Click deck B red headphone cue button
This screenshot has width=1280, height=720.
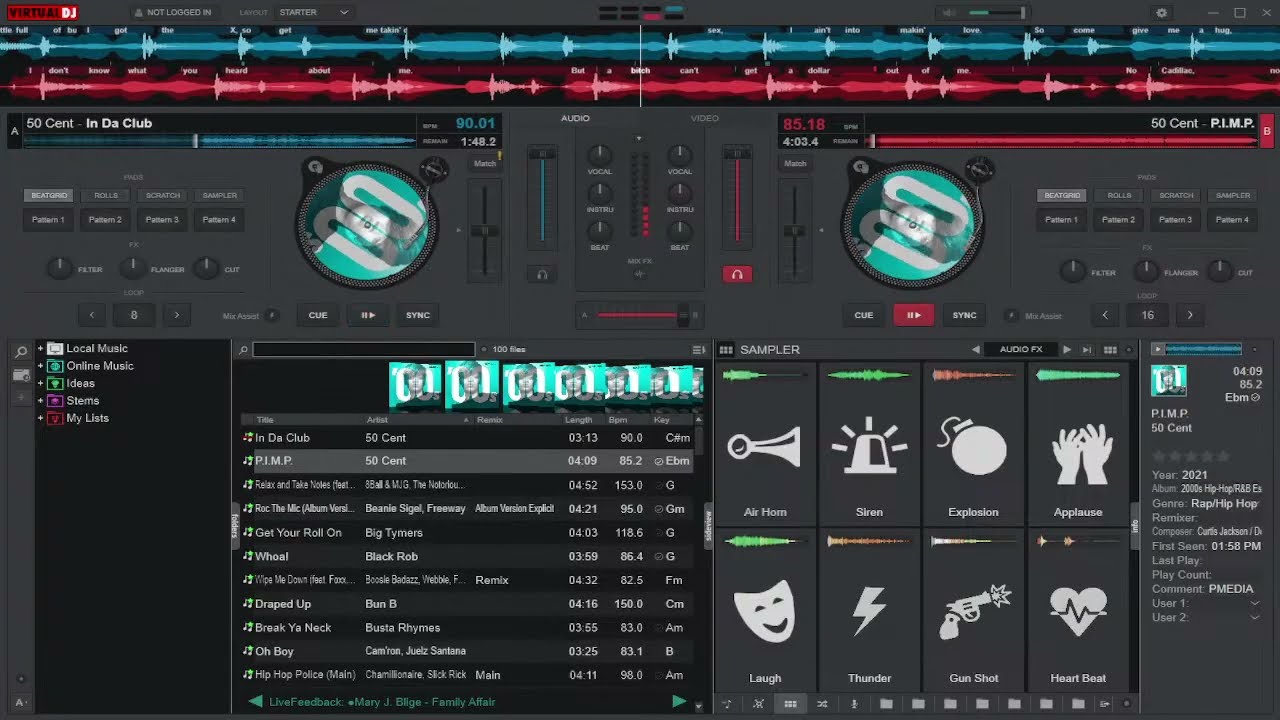pyautogui.click(x=737, y=274)
